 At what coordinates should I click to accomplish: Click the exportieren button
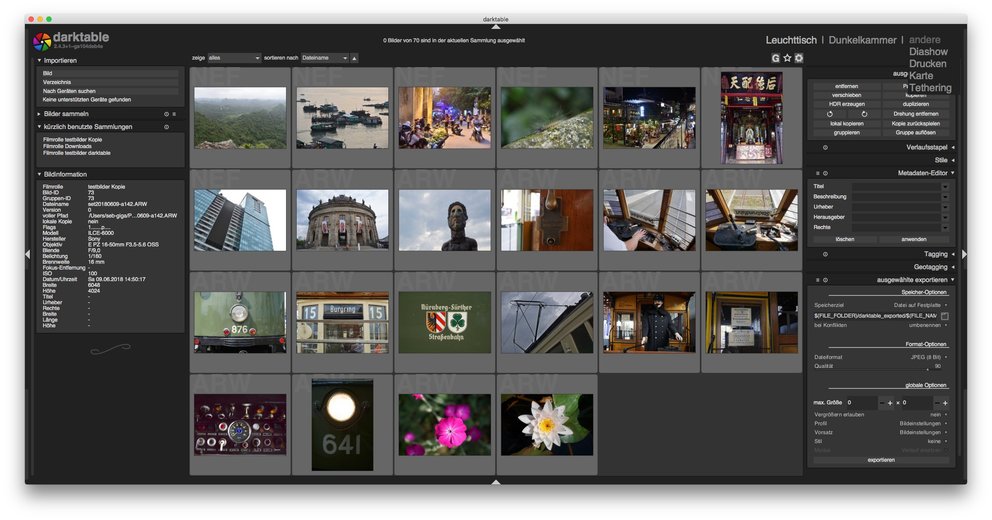coord(881,460)
